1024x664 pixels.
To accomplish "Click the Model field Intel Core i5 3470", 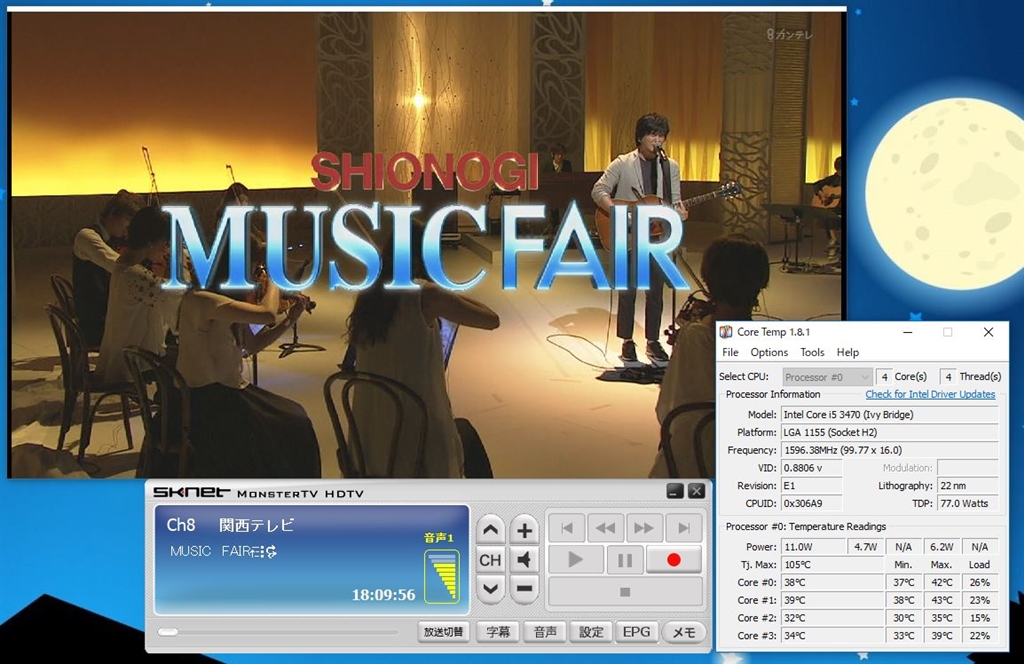I will point(889,415).
